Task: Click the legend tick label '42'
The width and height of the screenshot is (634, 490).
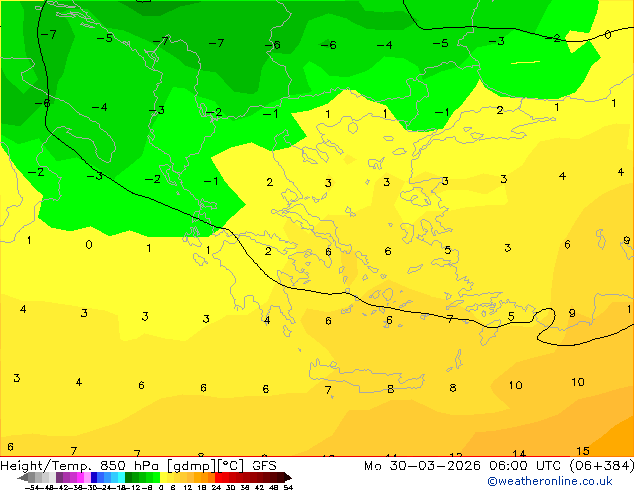Action: [x=259, y=487]
